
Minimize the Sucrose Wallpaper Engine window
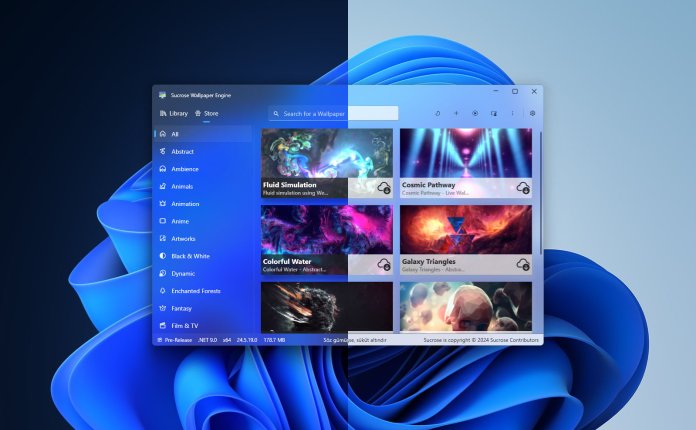click(496, 91)
